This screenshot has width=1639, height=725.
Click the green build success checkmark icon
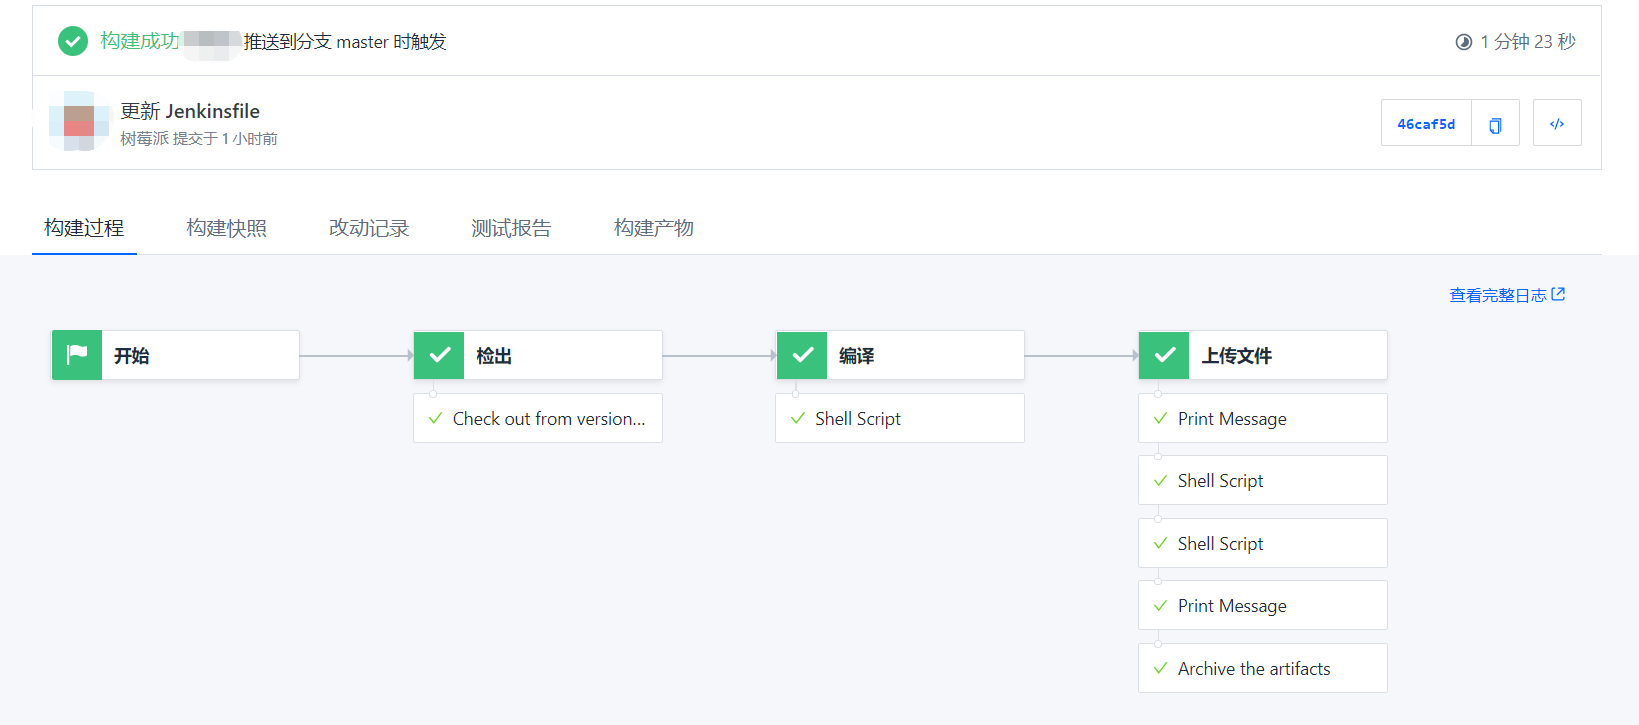73,41
